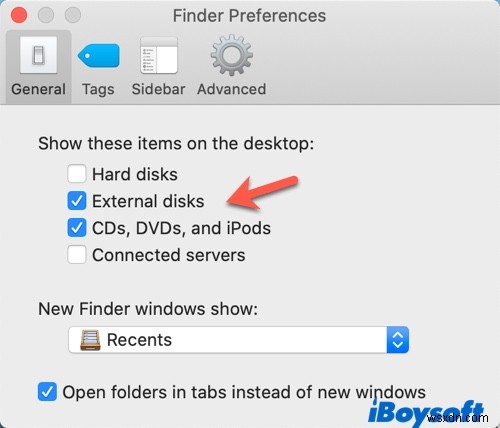This screenshot has width=500, height=428.
Task: Uncheck CDs, DVDs, and iPods
Action: (77, 228)
